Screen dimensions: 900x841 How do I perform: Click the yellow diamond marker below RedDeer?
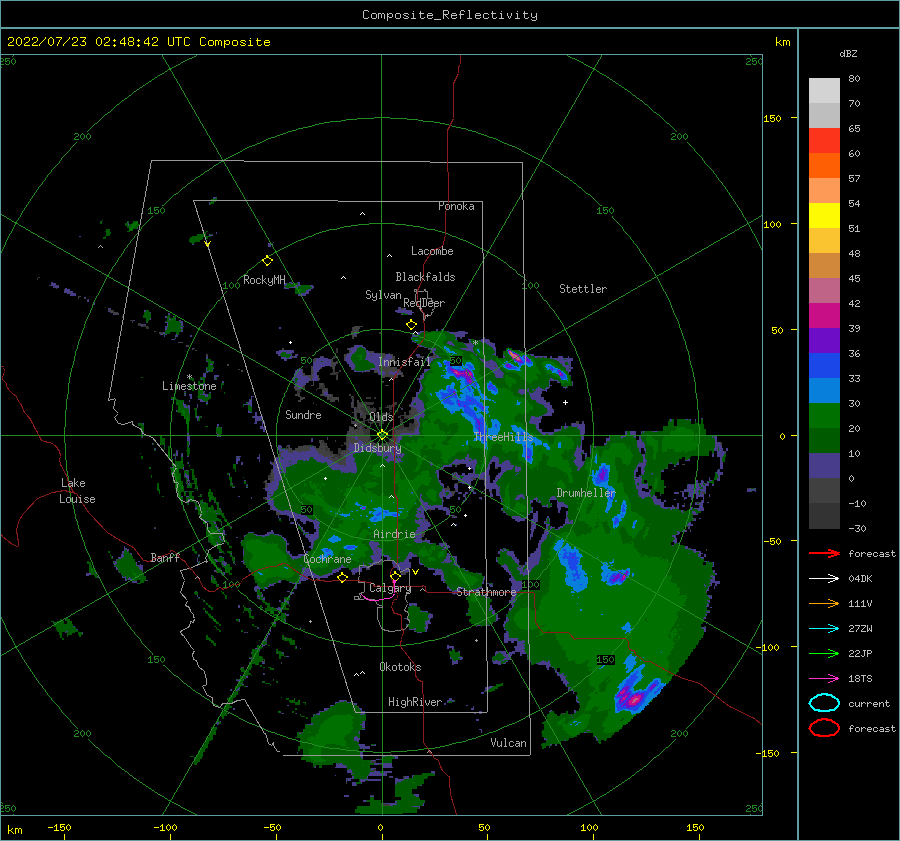coord(411,325)
